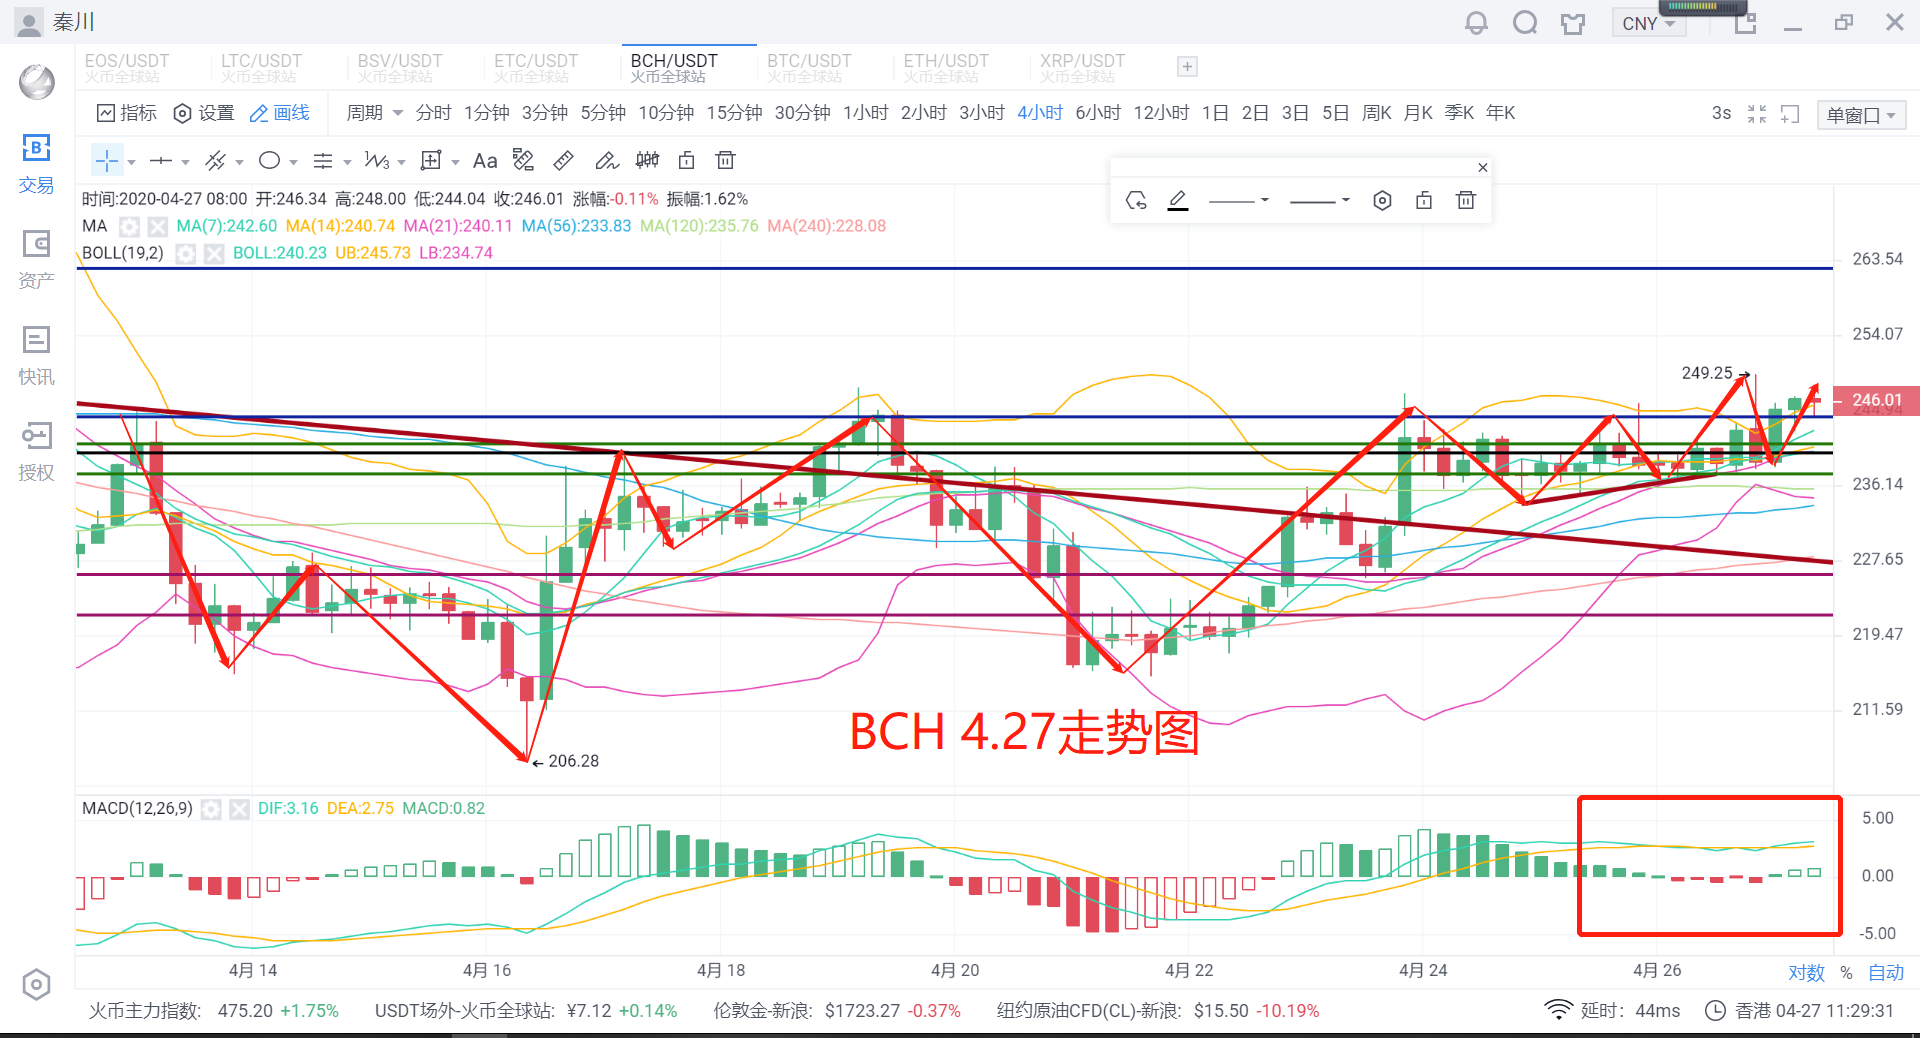Open the 资产 assets sidebar icon
Viewport: 1920px width, 1038px height.
coord(36,260)
